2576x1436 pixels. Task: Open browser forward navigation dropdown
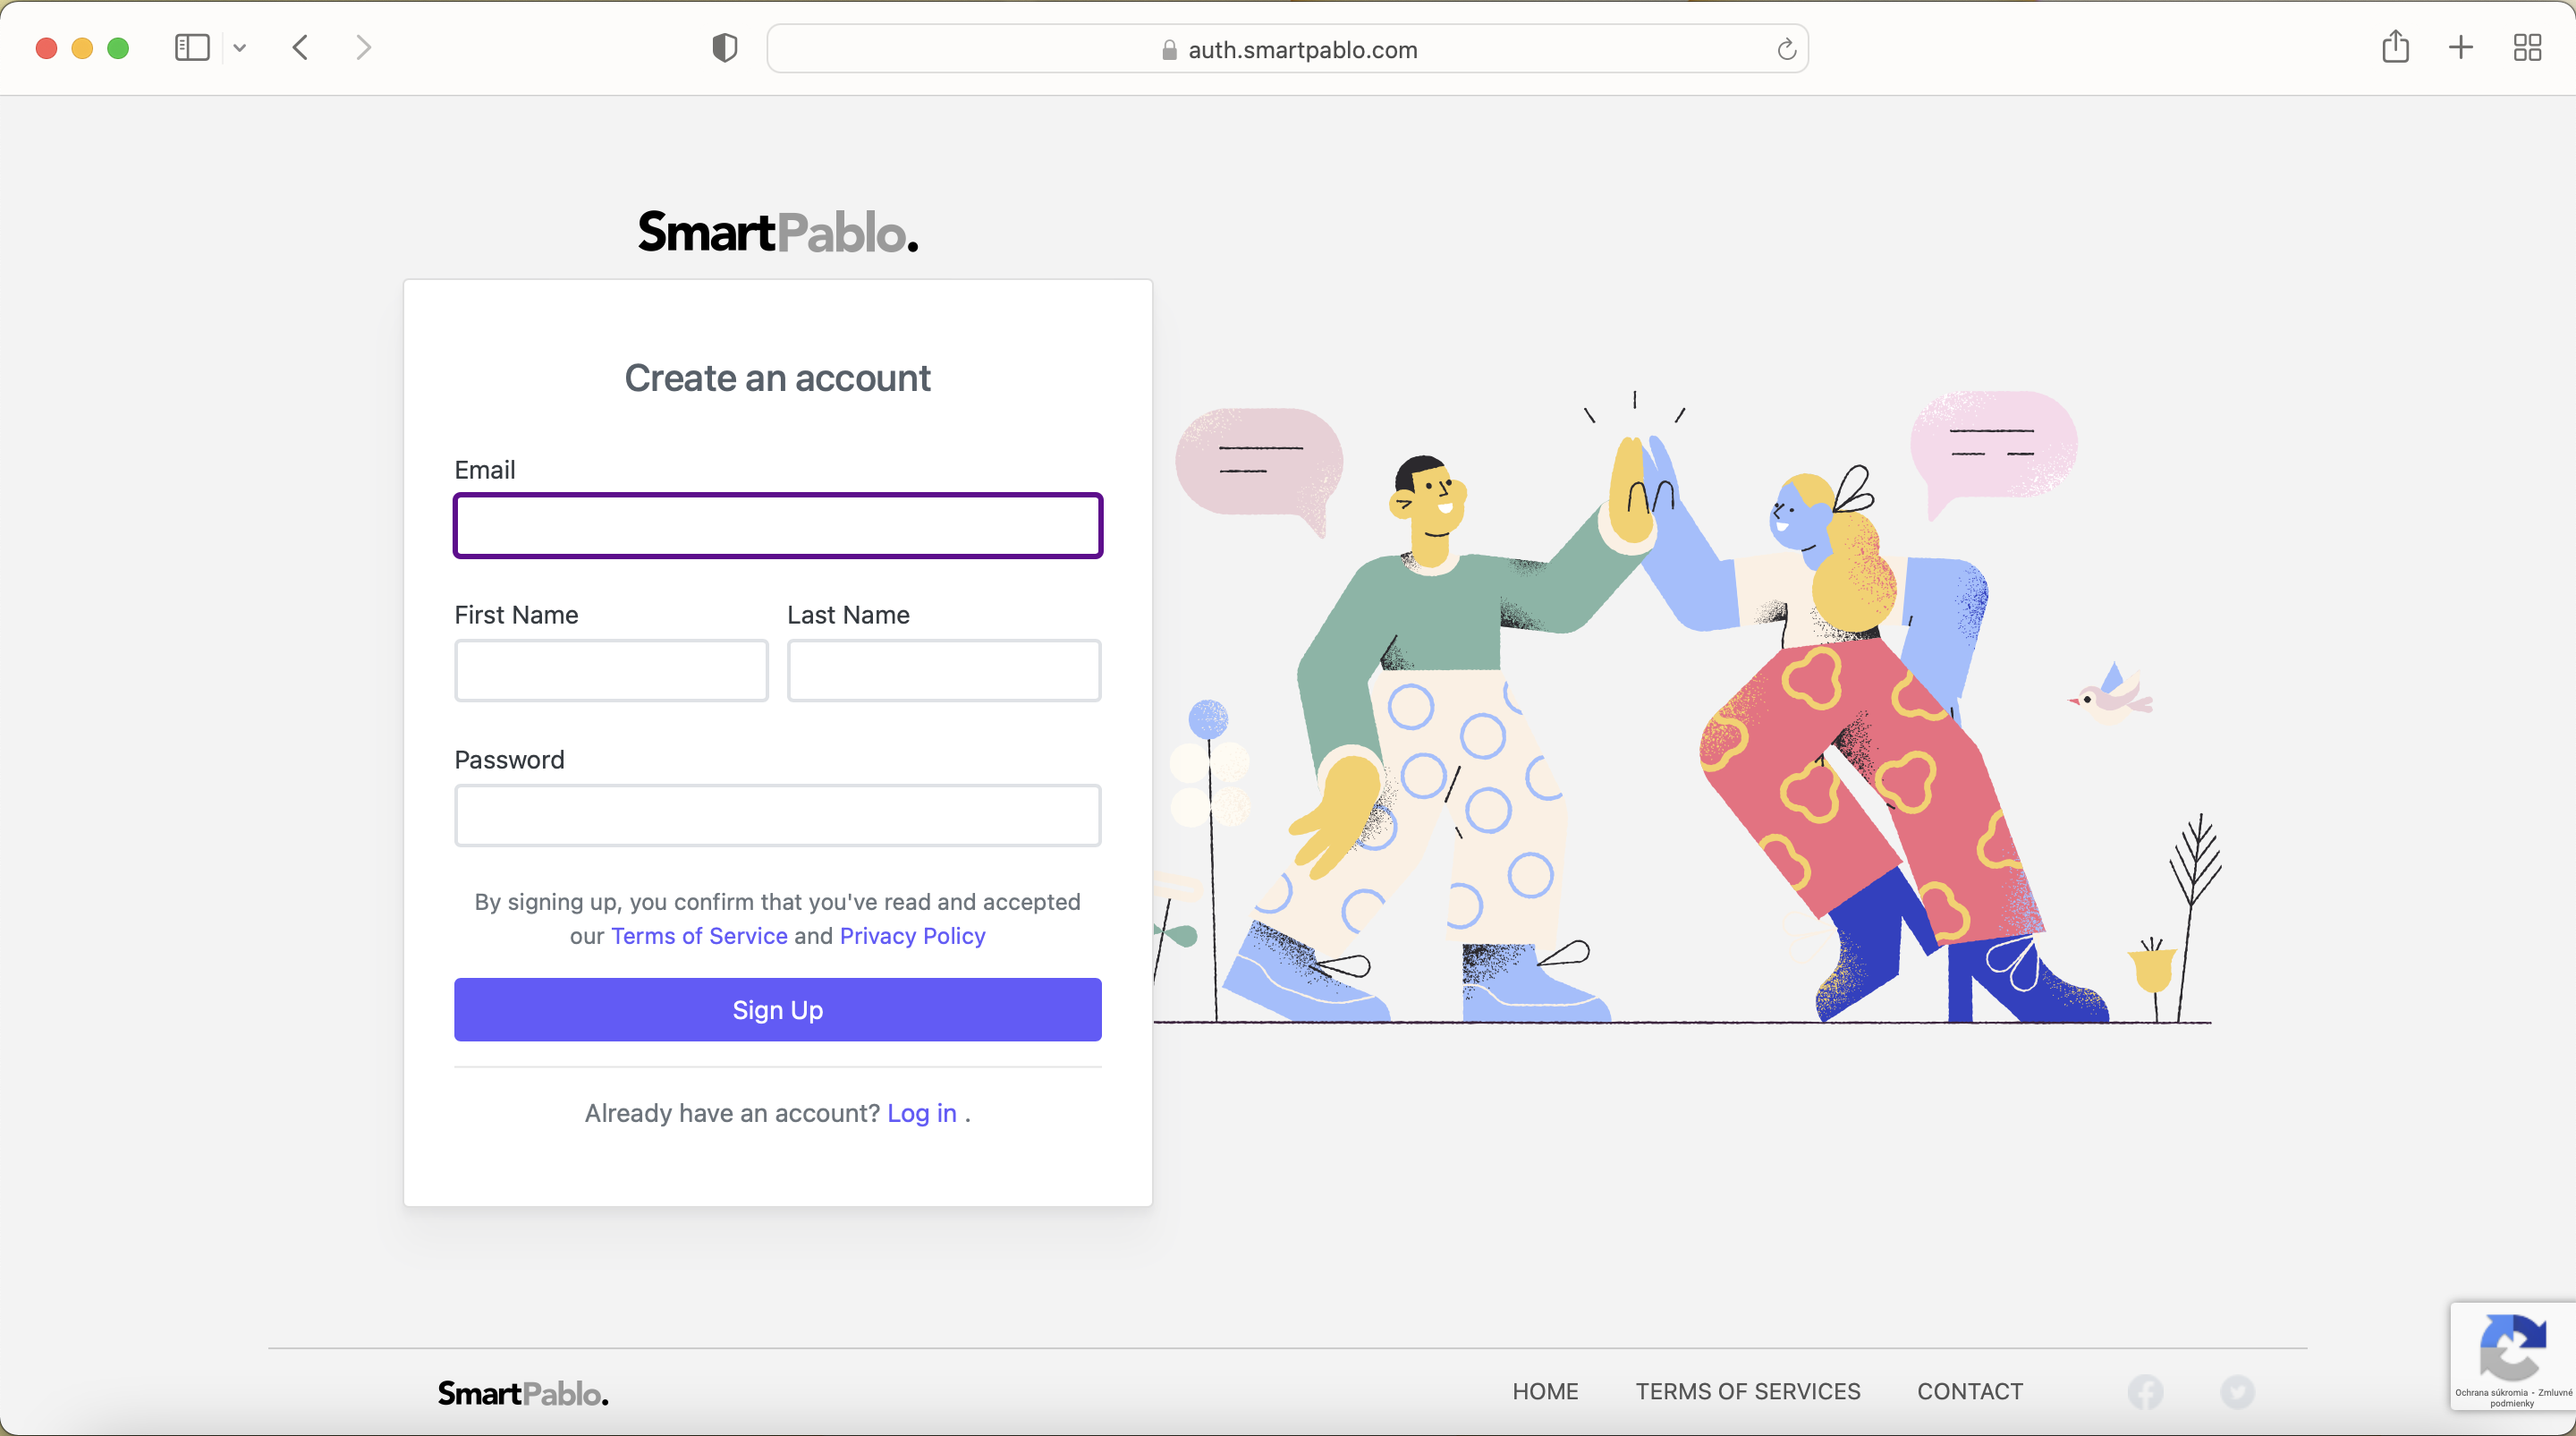[360, 47]
